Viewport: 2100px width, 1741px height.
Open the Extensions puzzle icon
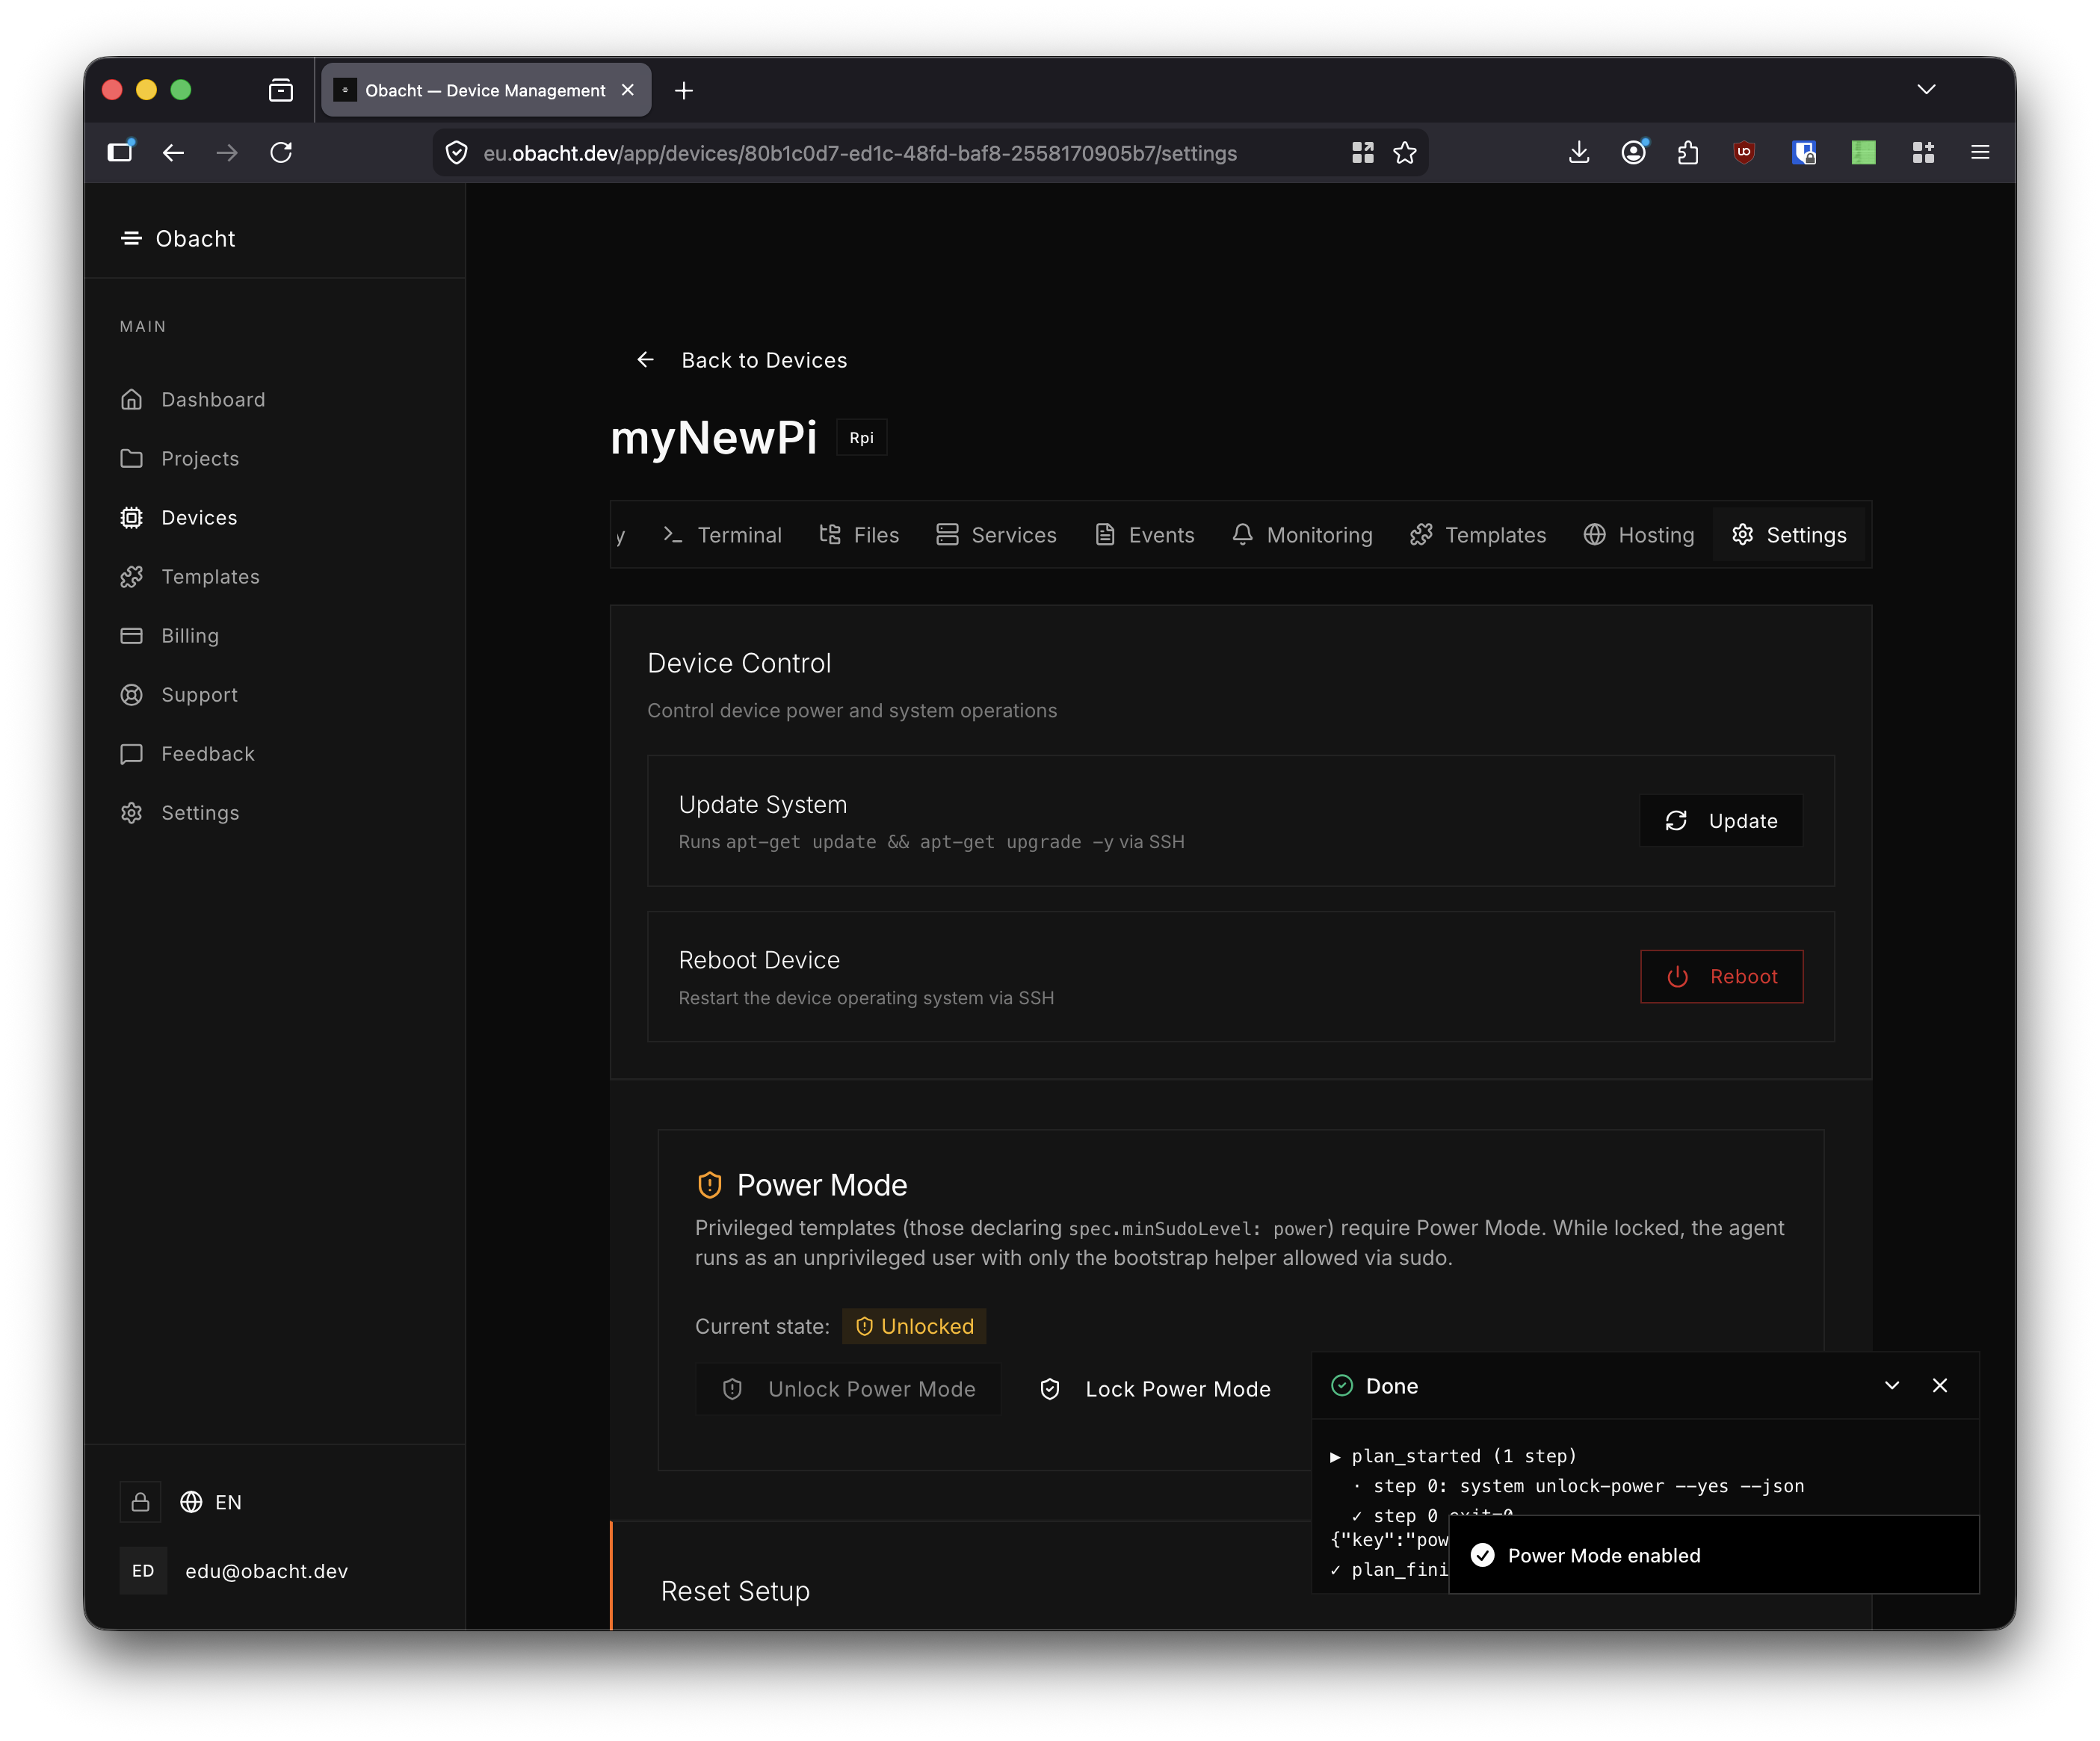point(1688,152)
